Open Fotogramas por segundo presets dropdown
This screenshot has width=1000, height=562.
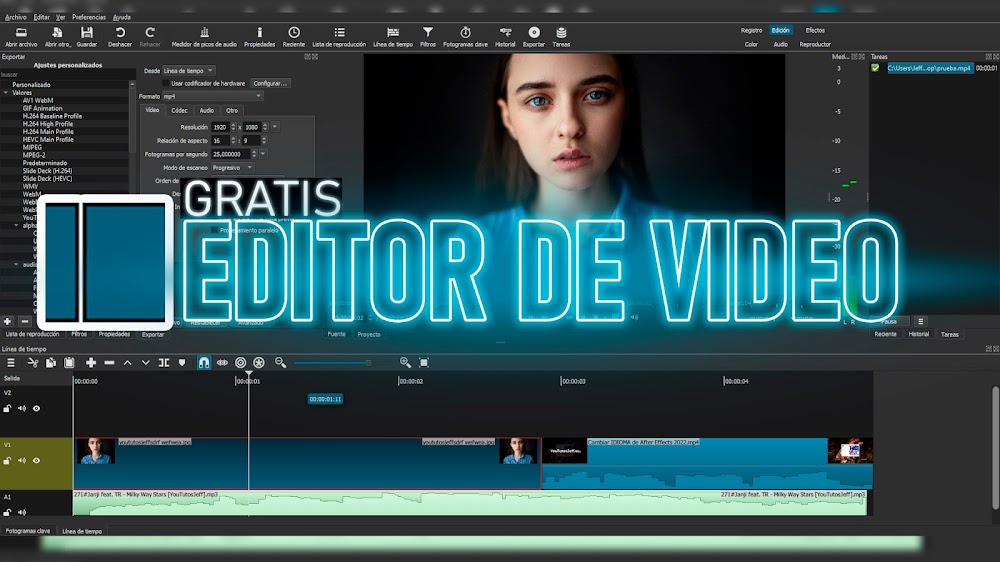pos(263,154)
